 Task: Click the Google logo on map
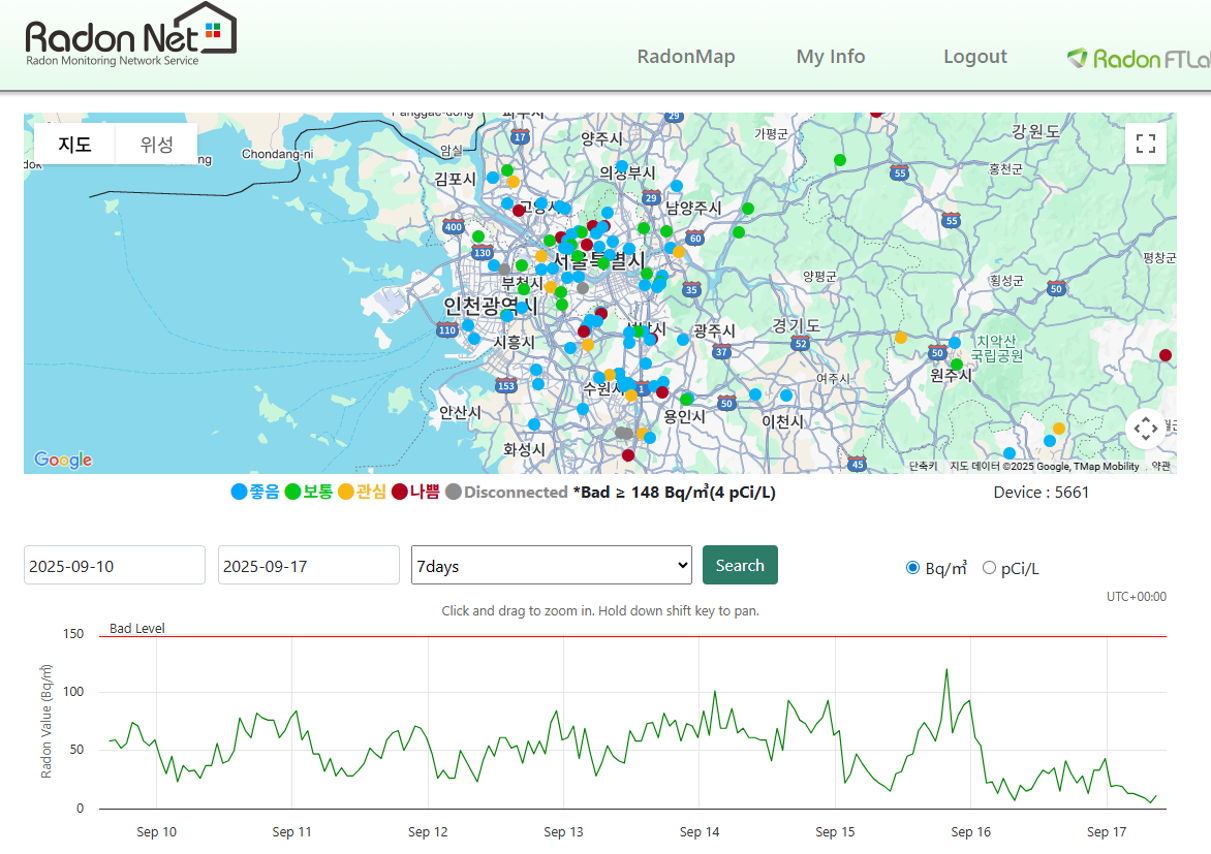pyautogui.click(x=63, y=460)
